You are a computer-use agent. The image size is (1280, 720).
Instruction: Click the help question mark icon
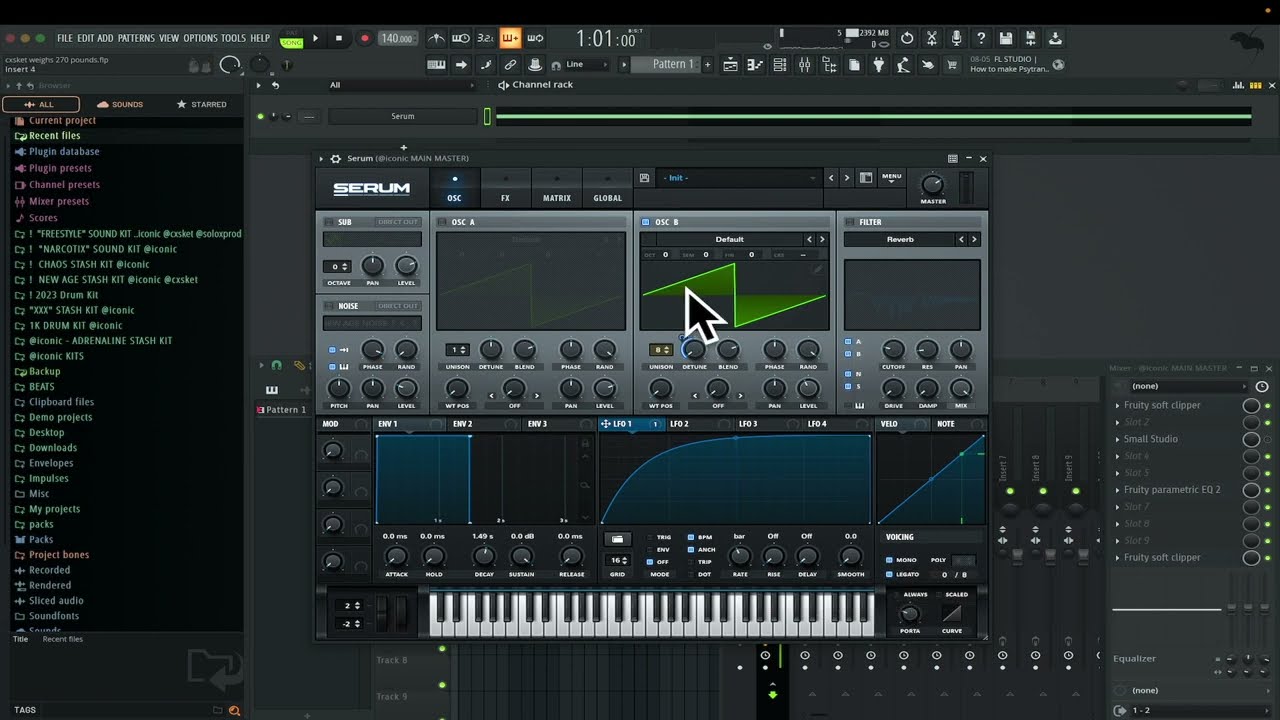pos(981,38)
